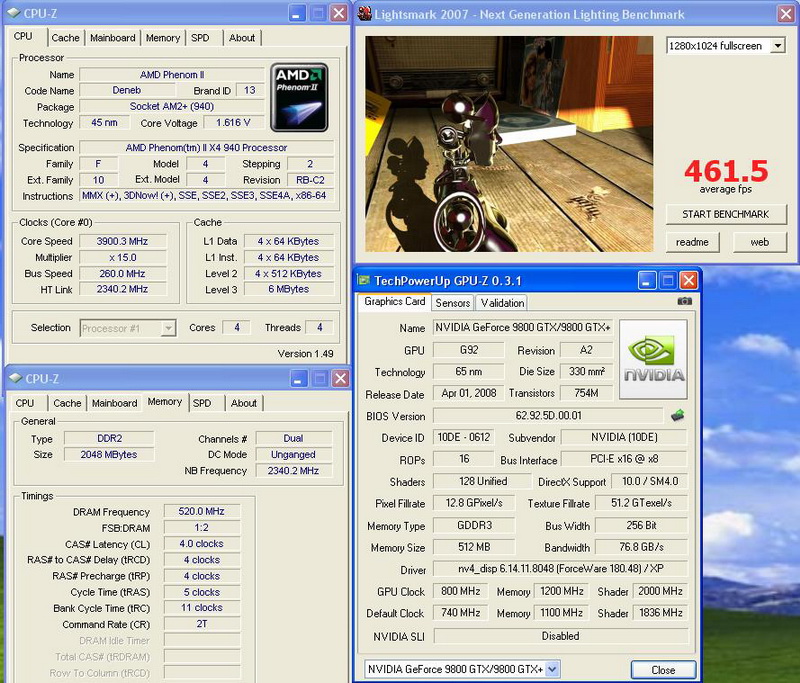Click the lower CPU-Z Memory window title icon
800x683 pixels.
pos(16,378)
